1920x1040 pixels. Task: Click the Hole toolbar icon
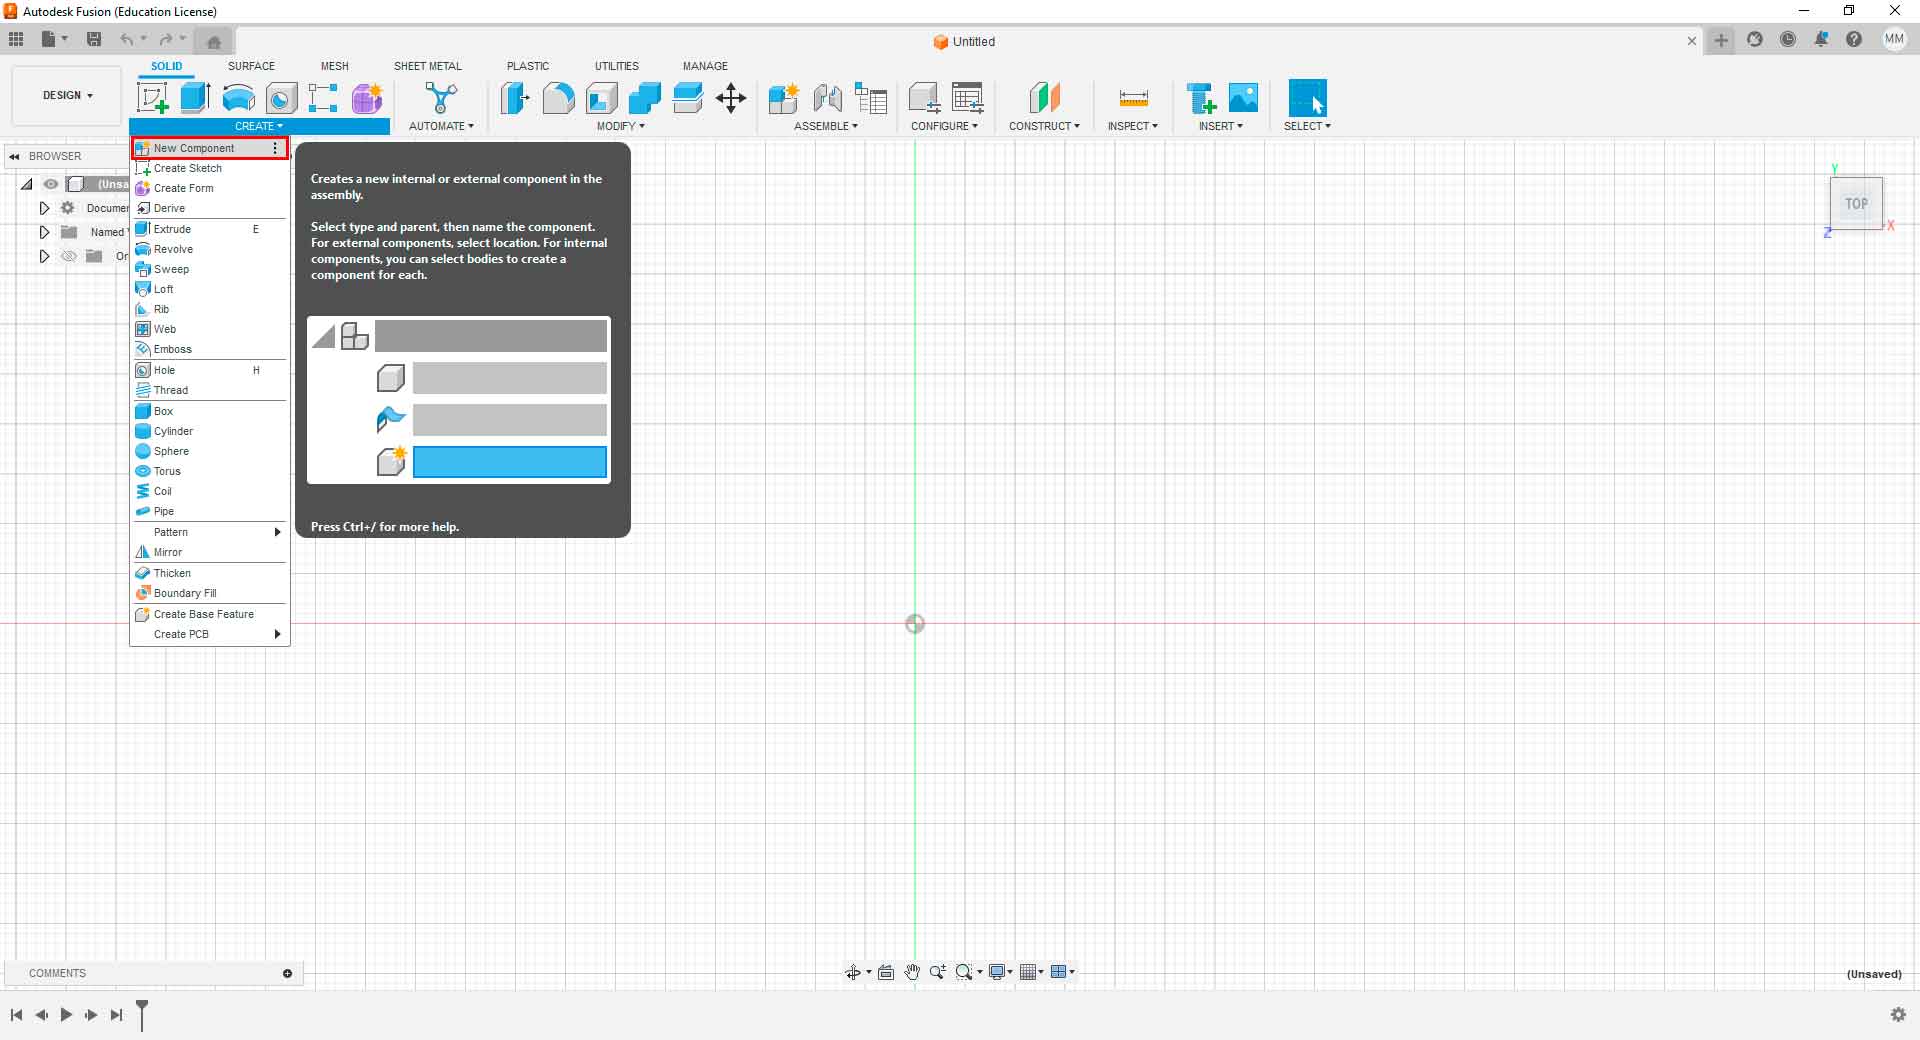(281, 98)
